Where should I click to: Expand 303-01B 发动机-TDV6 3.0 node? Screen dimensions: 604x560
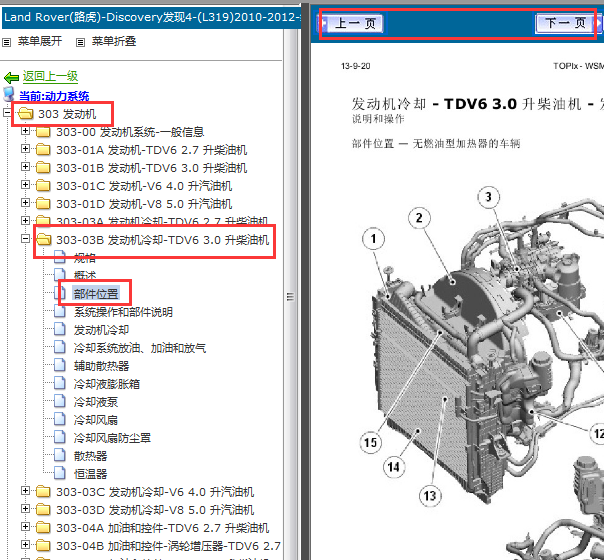pyautogui.click(x=25, y=167)
